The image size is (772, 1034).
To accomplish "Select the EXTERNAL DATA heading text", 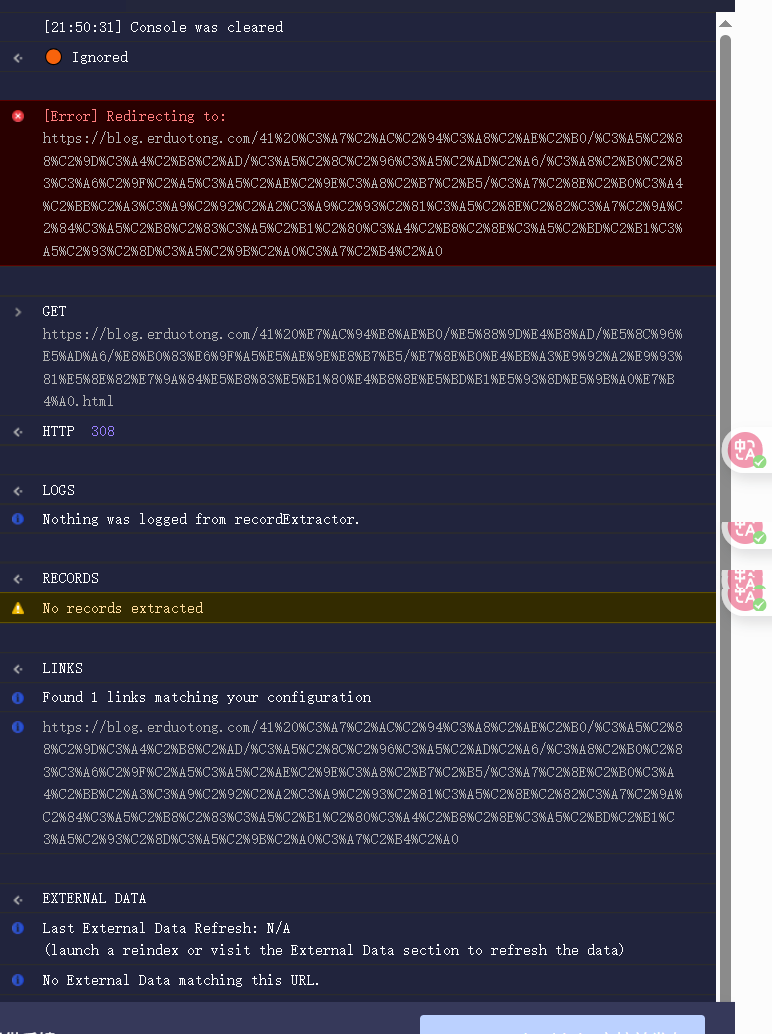I will click(94, 898).
